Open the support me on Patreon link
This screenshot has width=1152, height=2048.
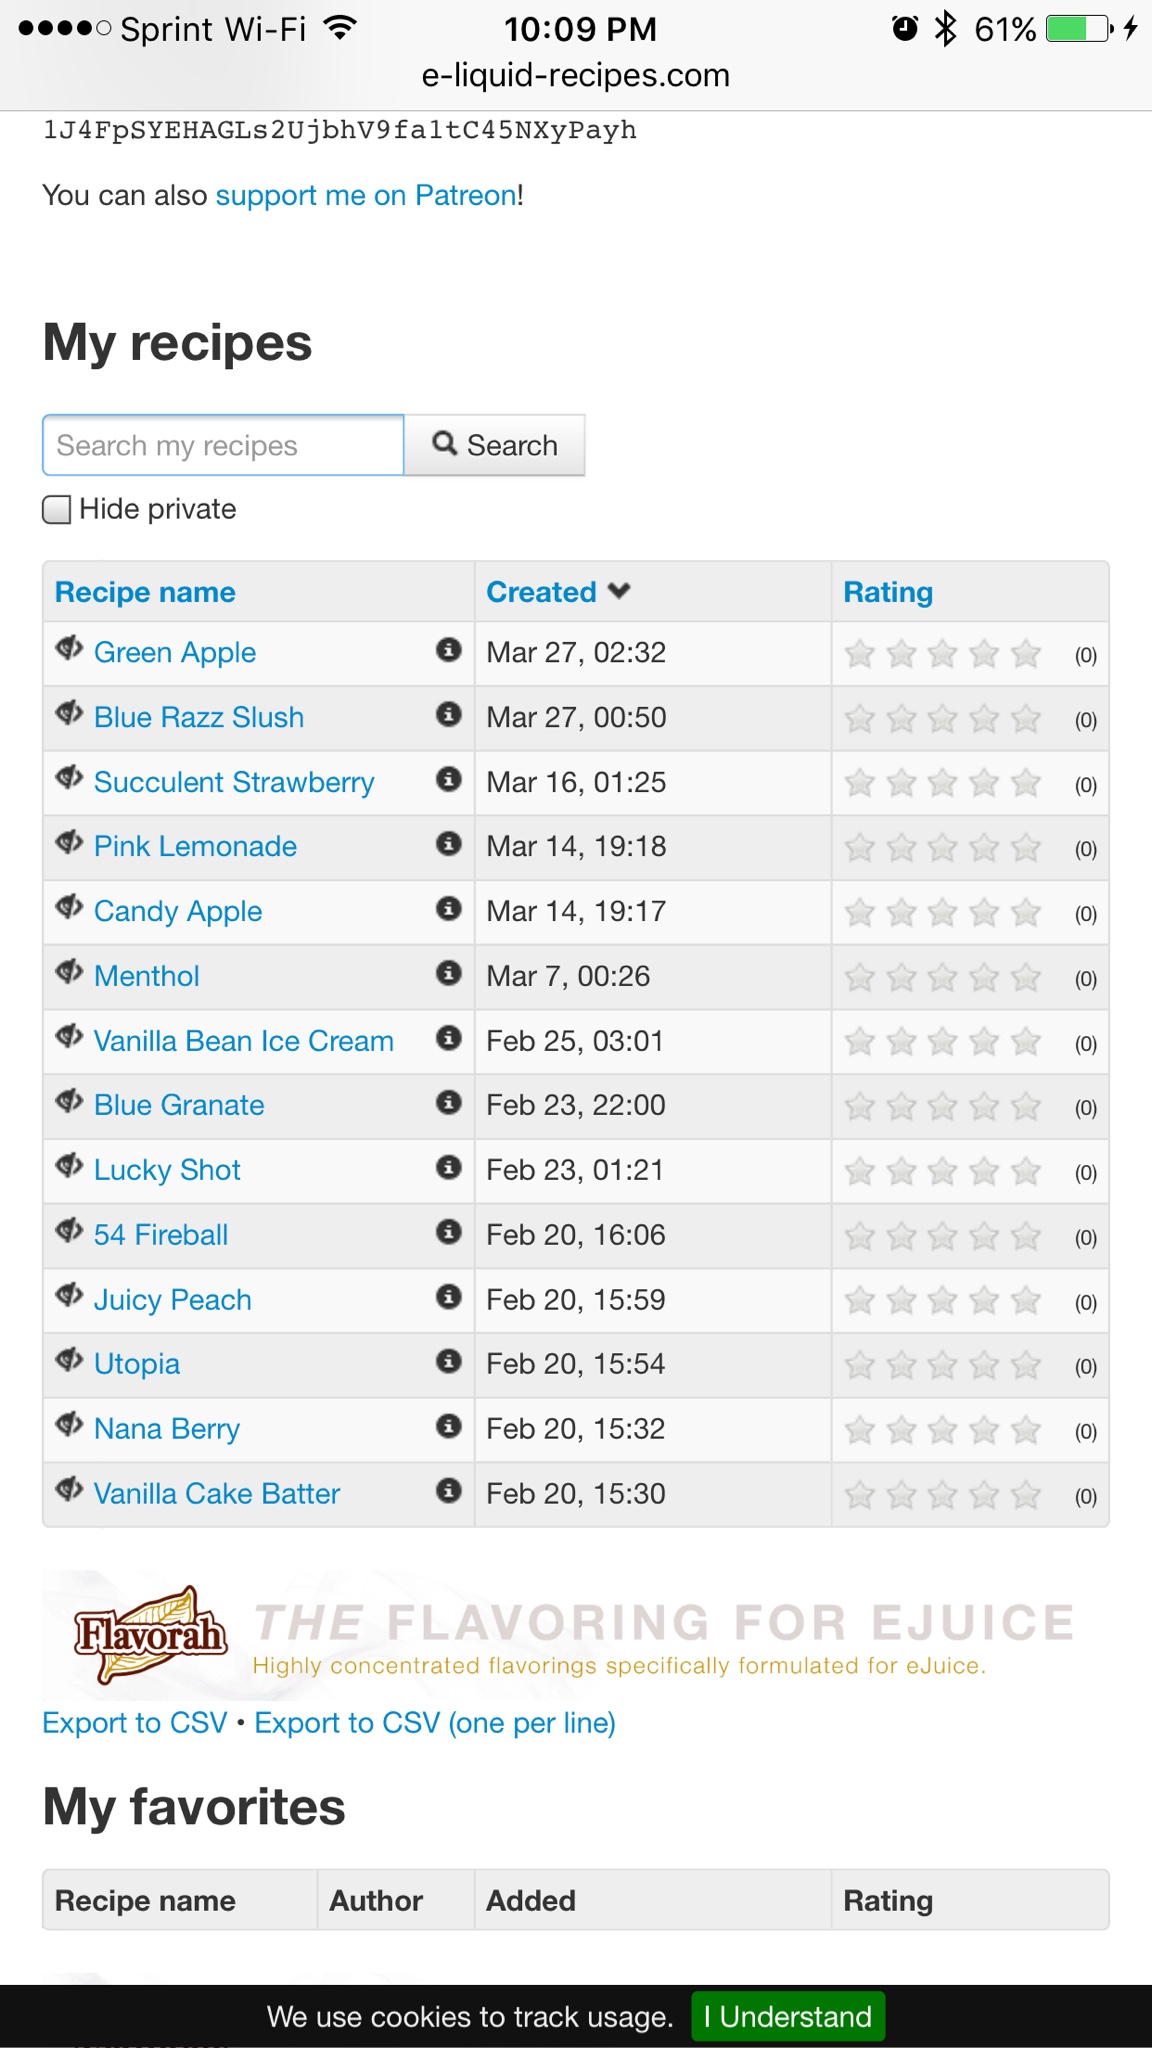(366, 195)
